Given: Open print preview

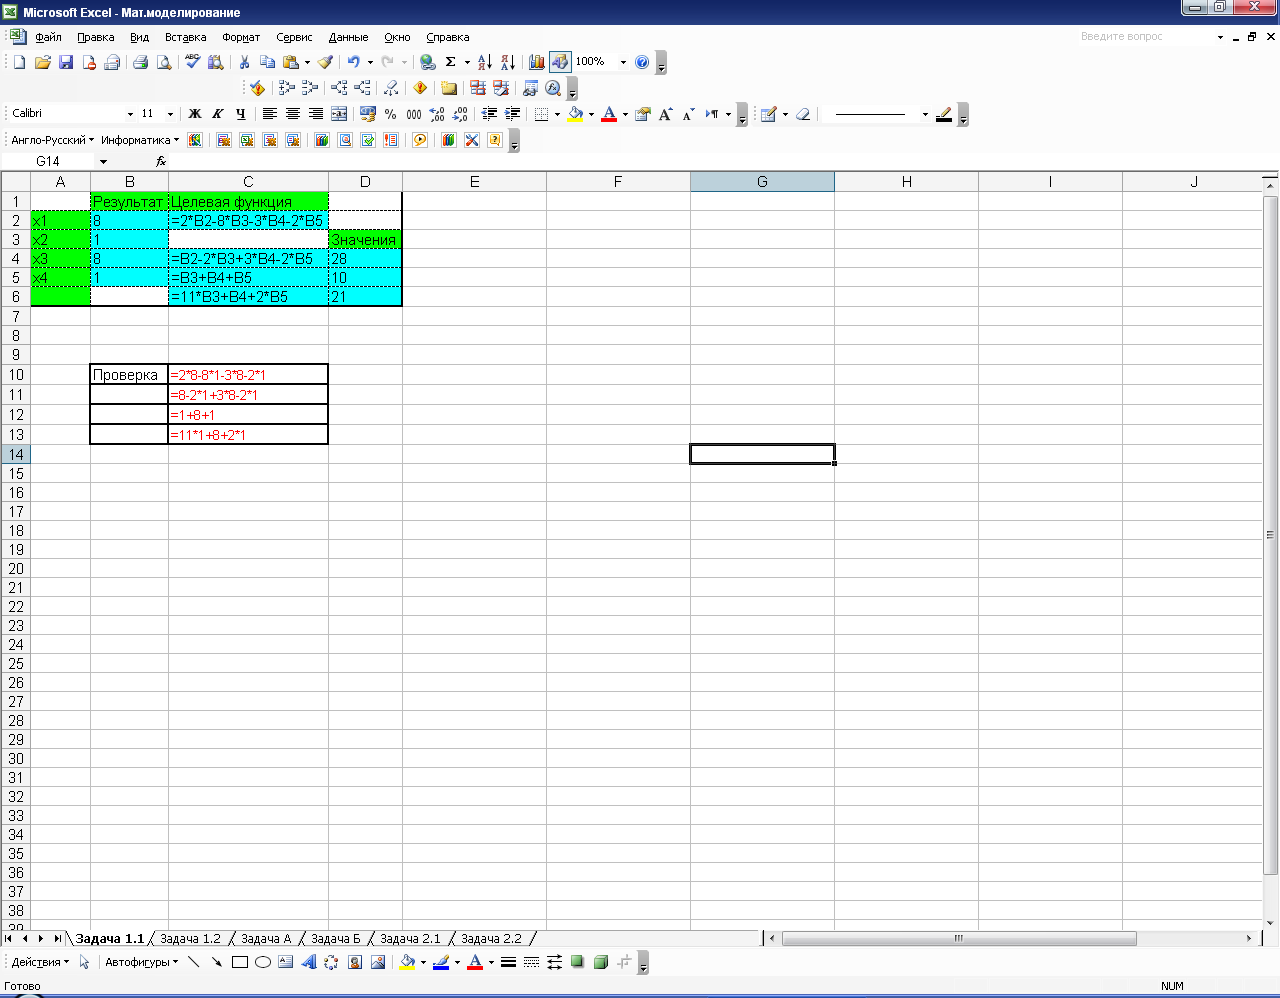Looking at the screenshot, I should pos(164,62).
